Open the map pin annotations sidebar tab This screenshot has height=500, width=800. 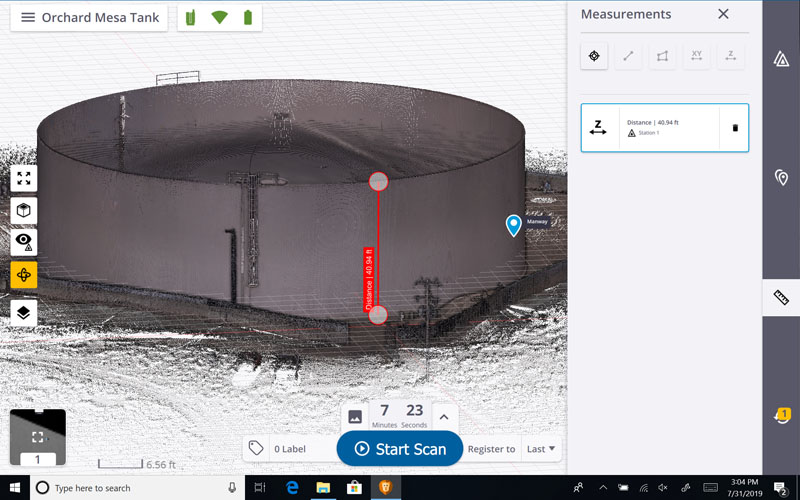coord(781,178)
